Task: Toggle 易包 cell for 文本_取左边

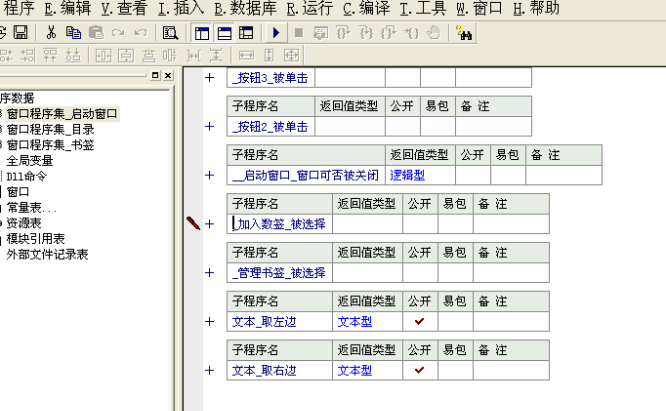Action: (455, 321)
